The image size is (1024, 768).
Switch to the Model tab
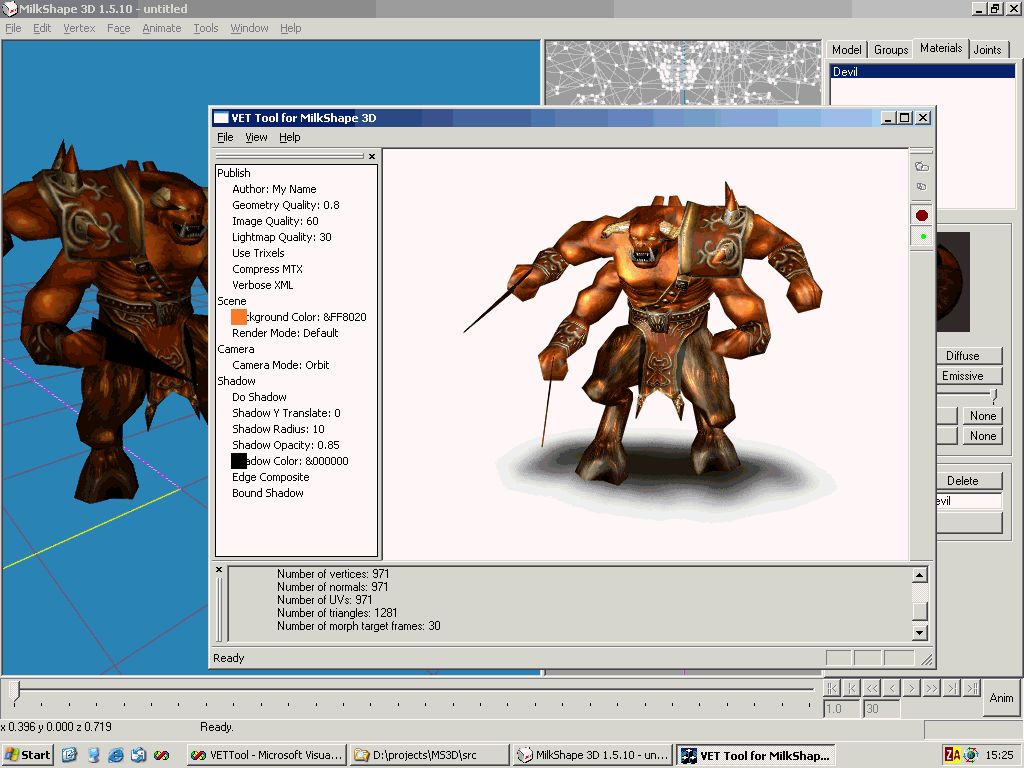[846, 50]
